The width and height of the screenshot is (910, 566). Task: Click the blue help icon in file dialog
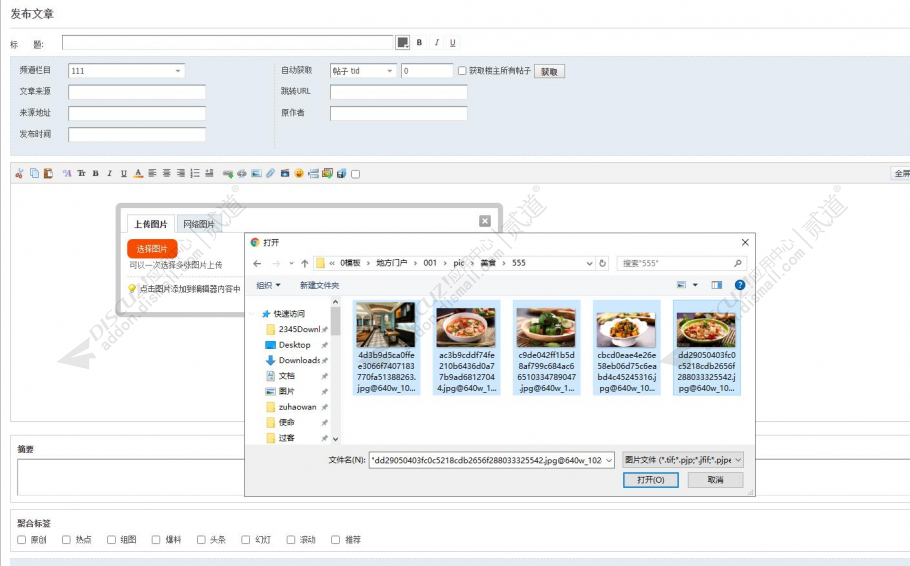click(739, 285)
